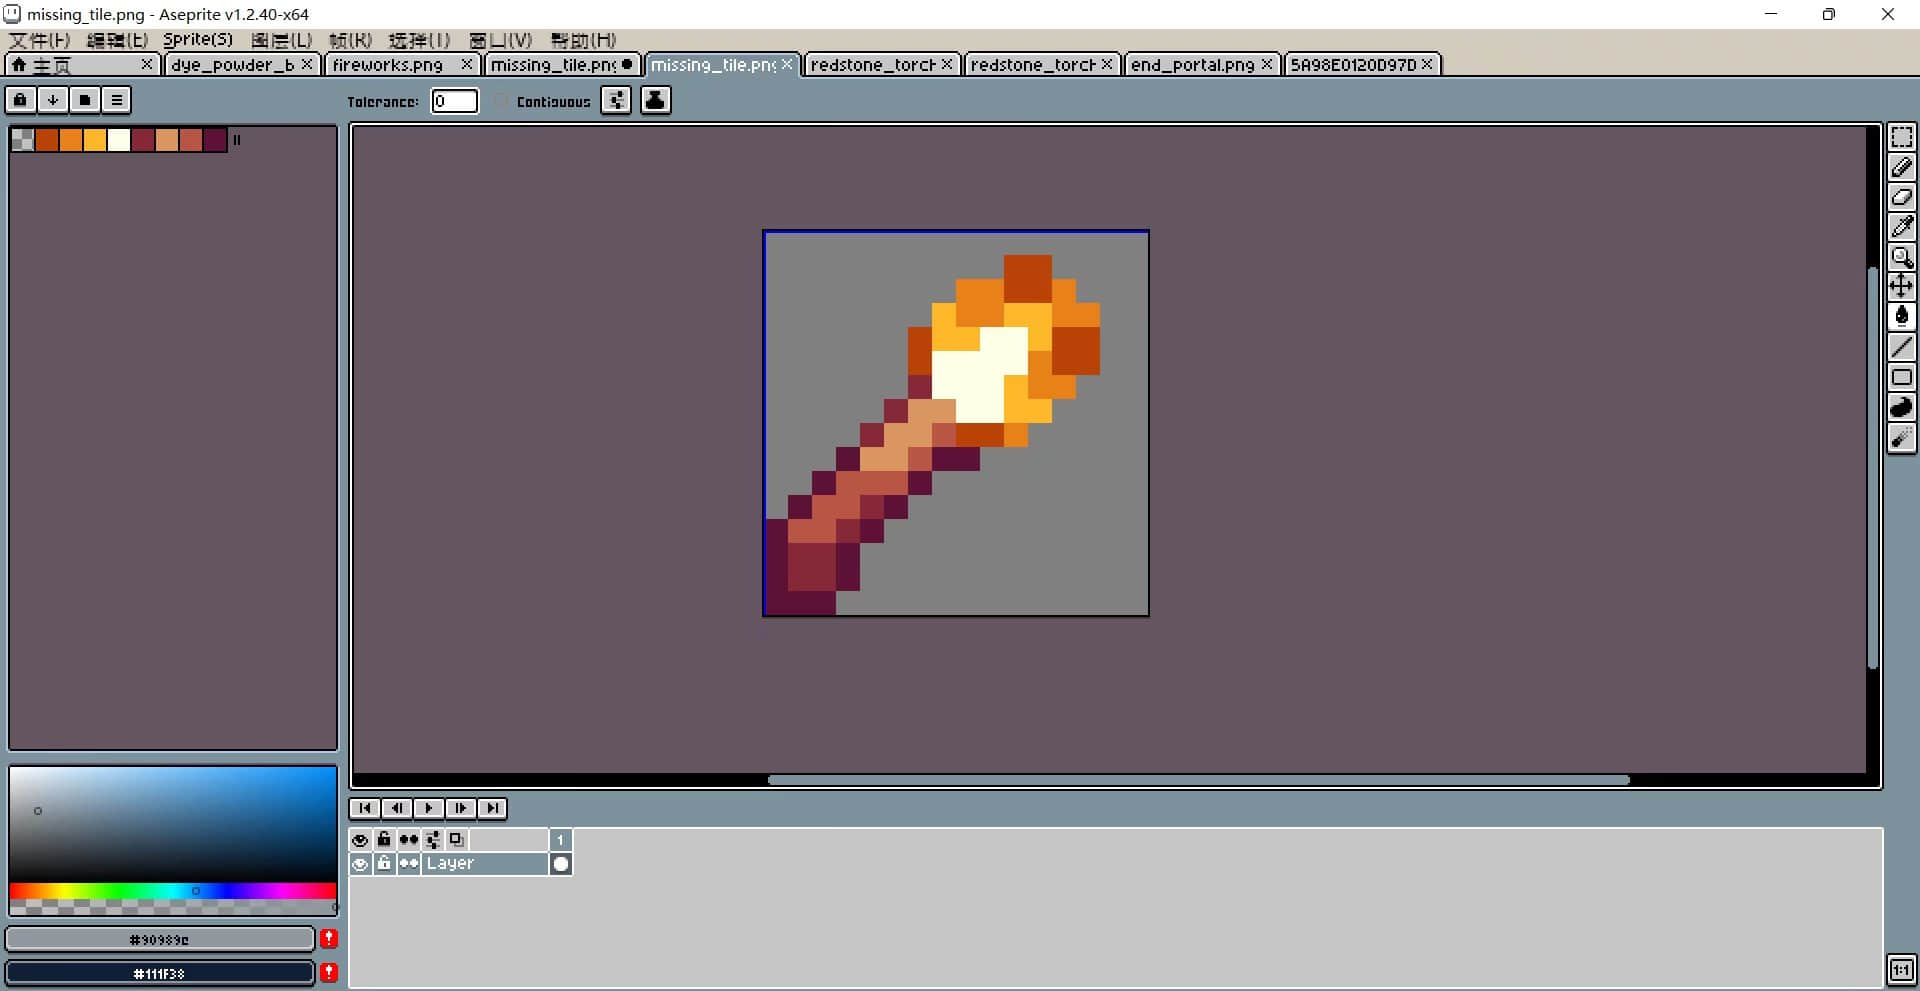This screenshot has width=1920, height=991.
Task: Toggle continuous mode on Layer row
Action: [408, 864]
